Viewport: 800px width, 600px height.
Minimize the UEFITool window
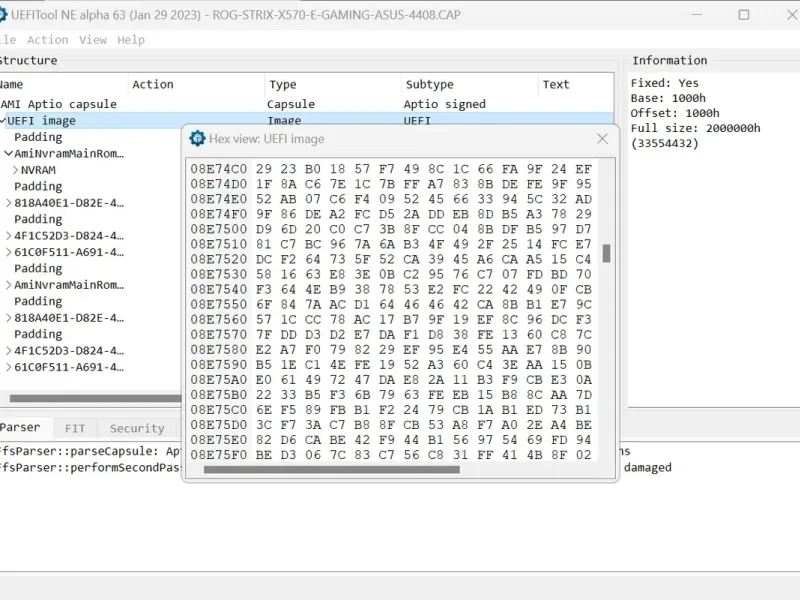coord(697,15)
